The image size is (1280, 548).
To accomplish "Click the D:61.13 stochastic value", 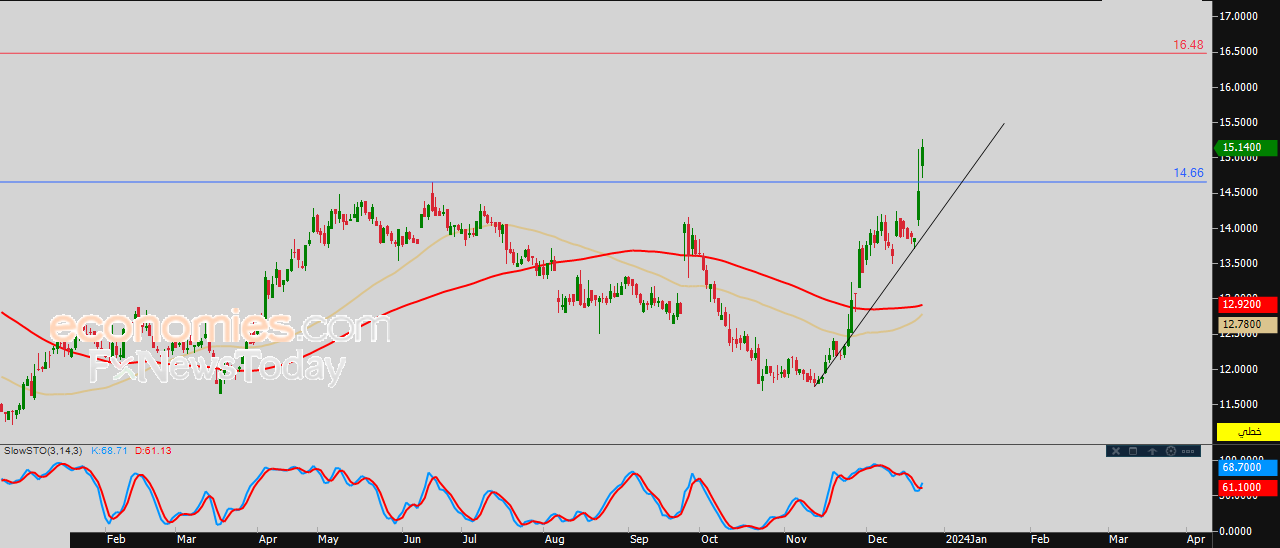I will pos(153,451).
